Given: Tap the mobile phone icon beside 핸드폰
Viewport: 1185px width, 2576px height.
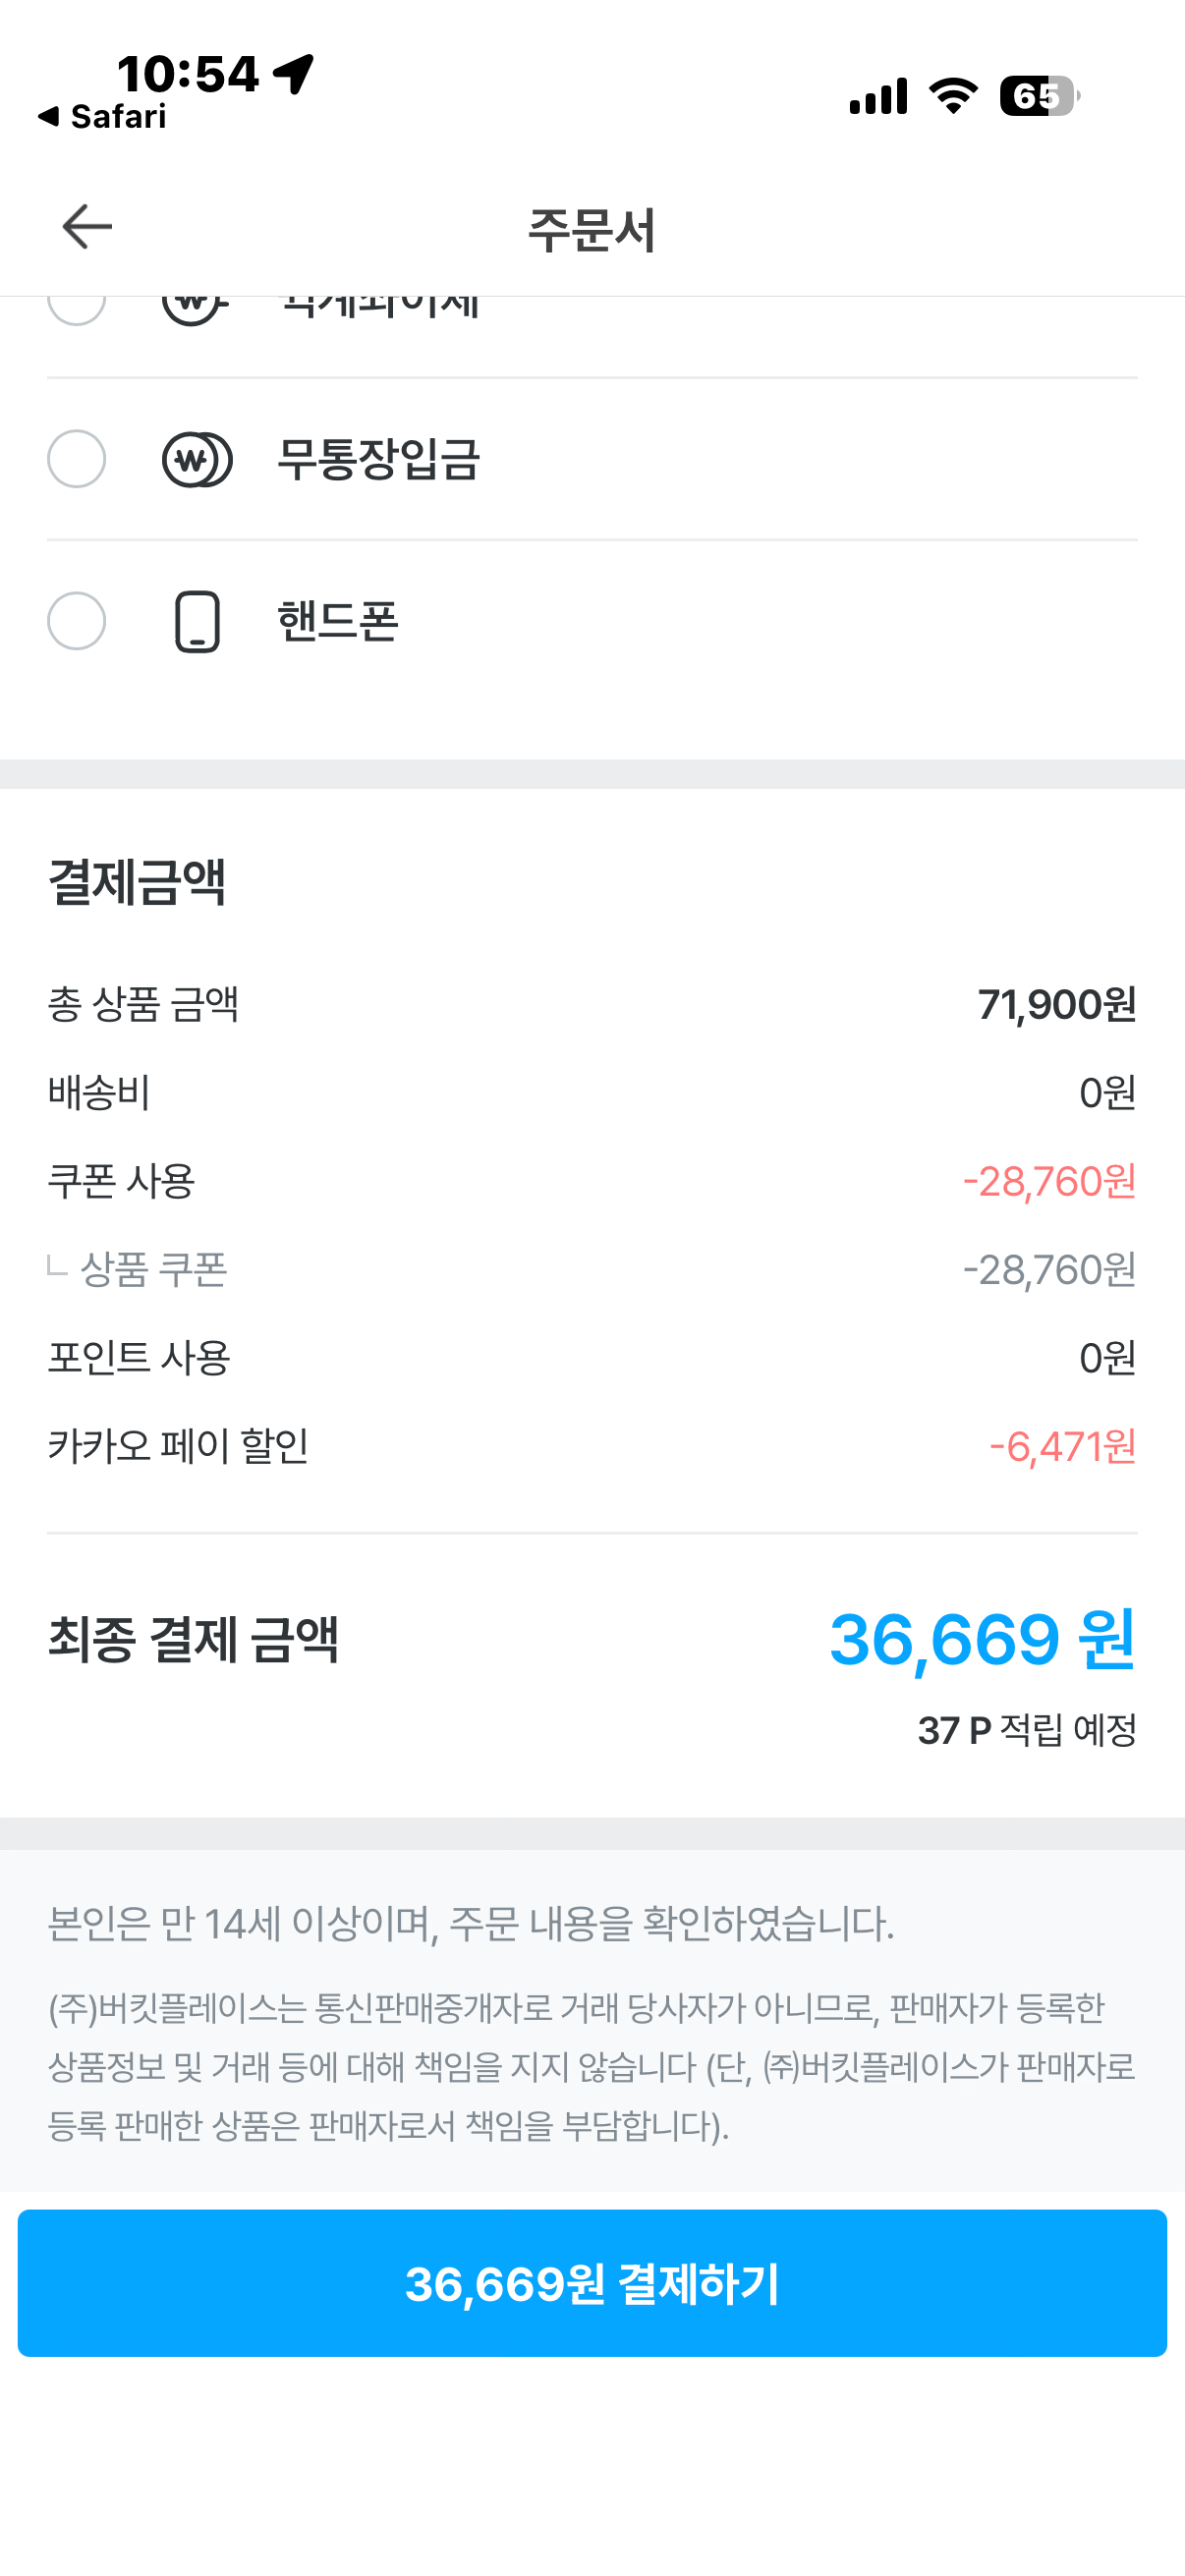Looking at the screenshot, I should pos(197,622).
